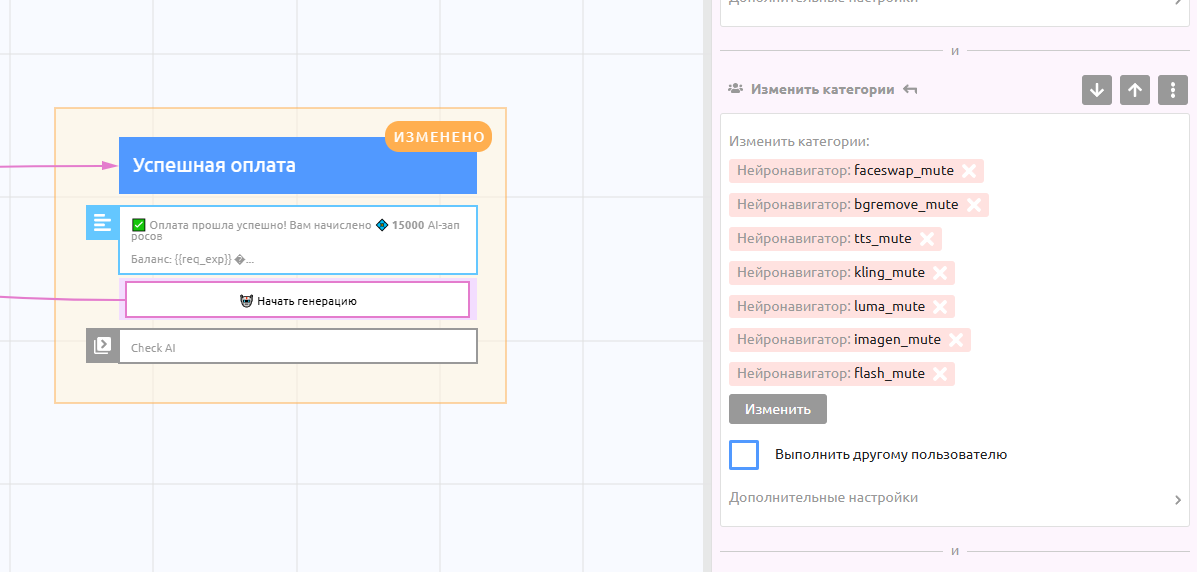
Task: Remove imagen_mute category tag
Action: click(x=955, y=340)
